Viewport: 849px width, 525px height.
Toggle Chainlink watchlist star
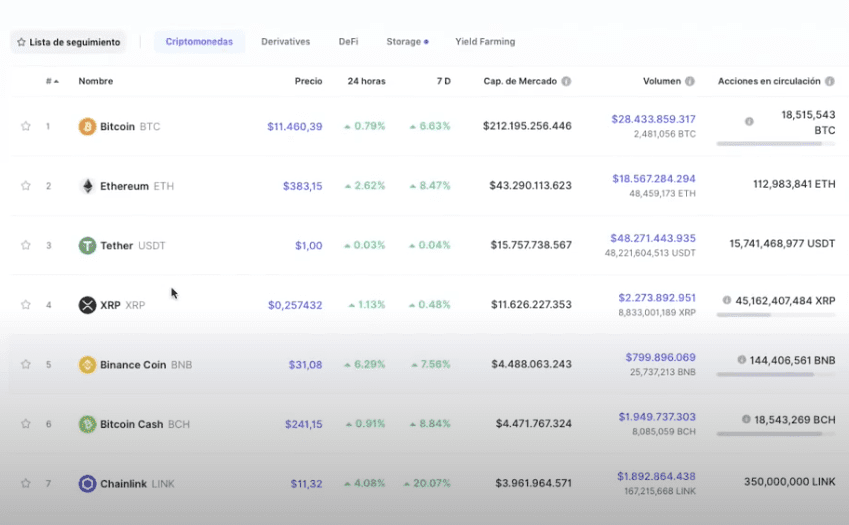click(x=25, y=483)
